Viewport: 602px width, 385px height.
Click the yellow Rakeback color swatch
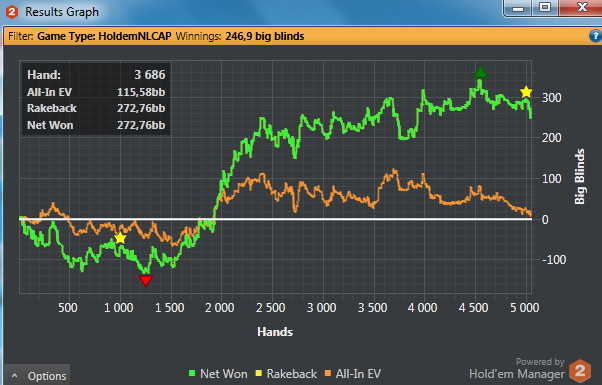click(259, 373)
